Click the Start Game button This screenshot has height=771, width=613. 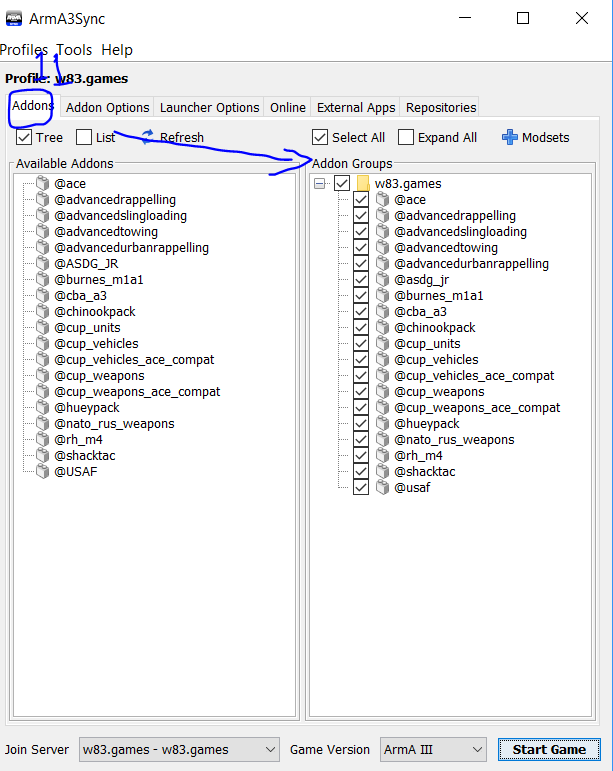tap(549, 749)
